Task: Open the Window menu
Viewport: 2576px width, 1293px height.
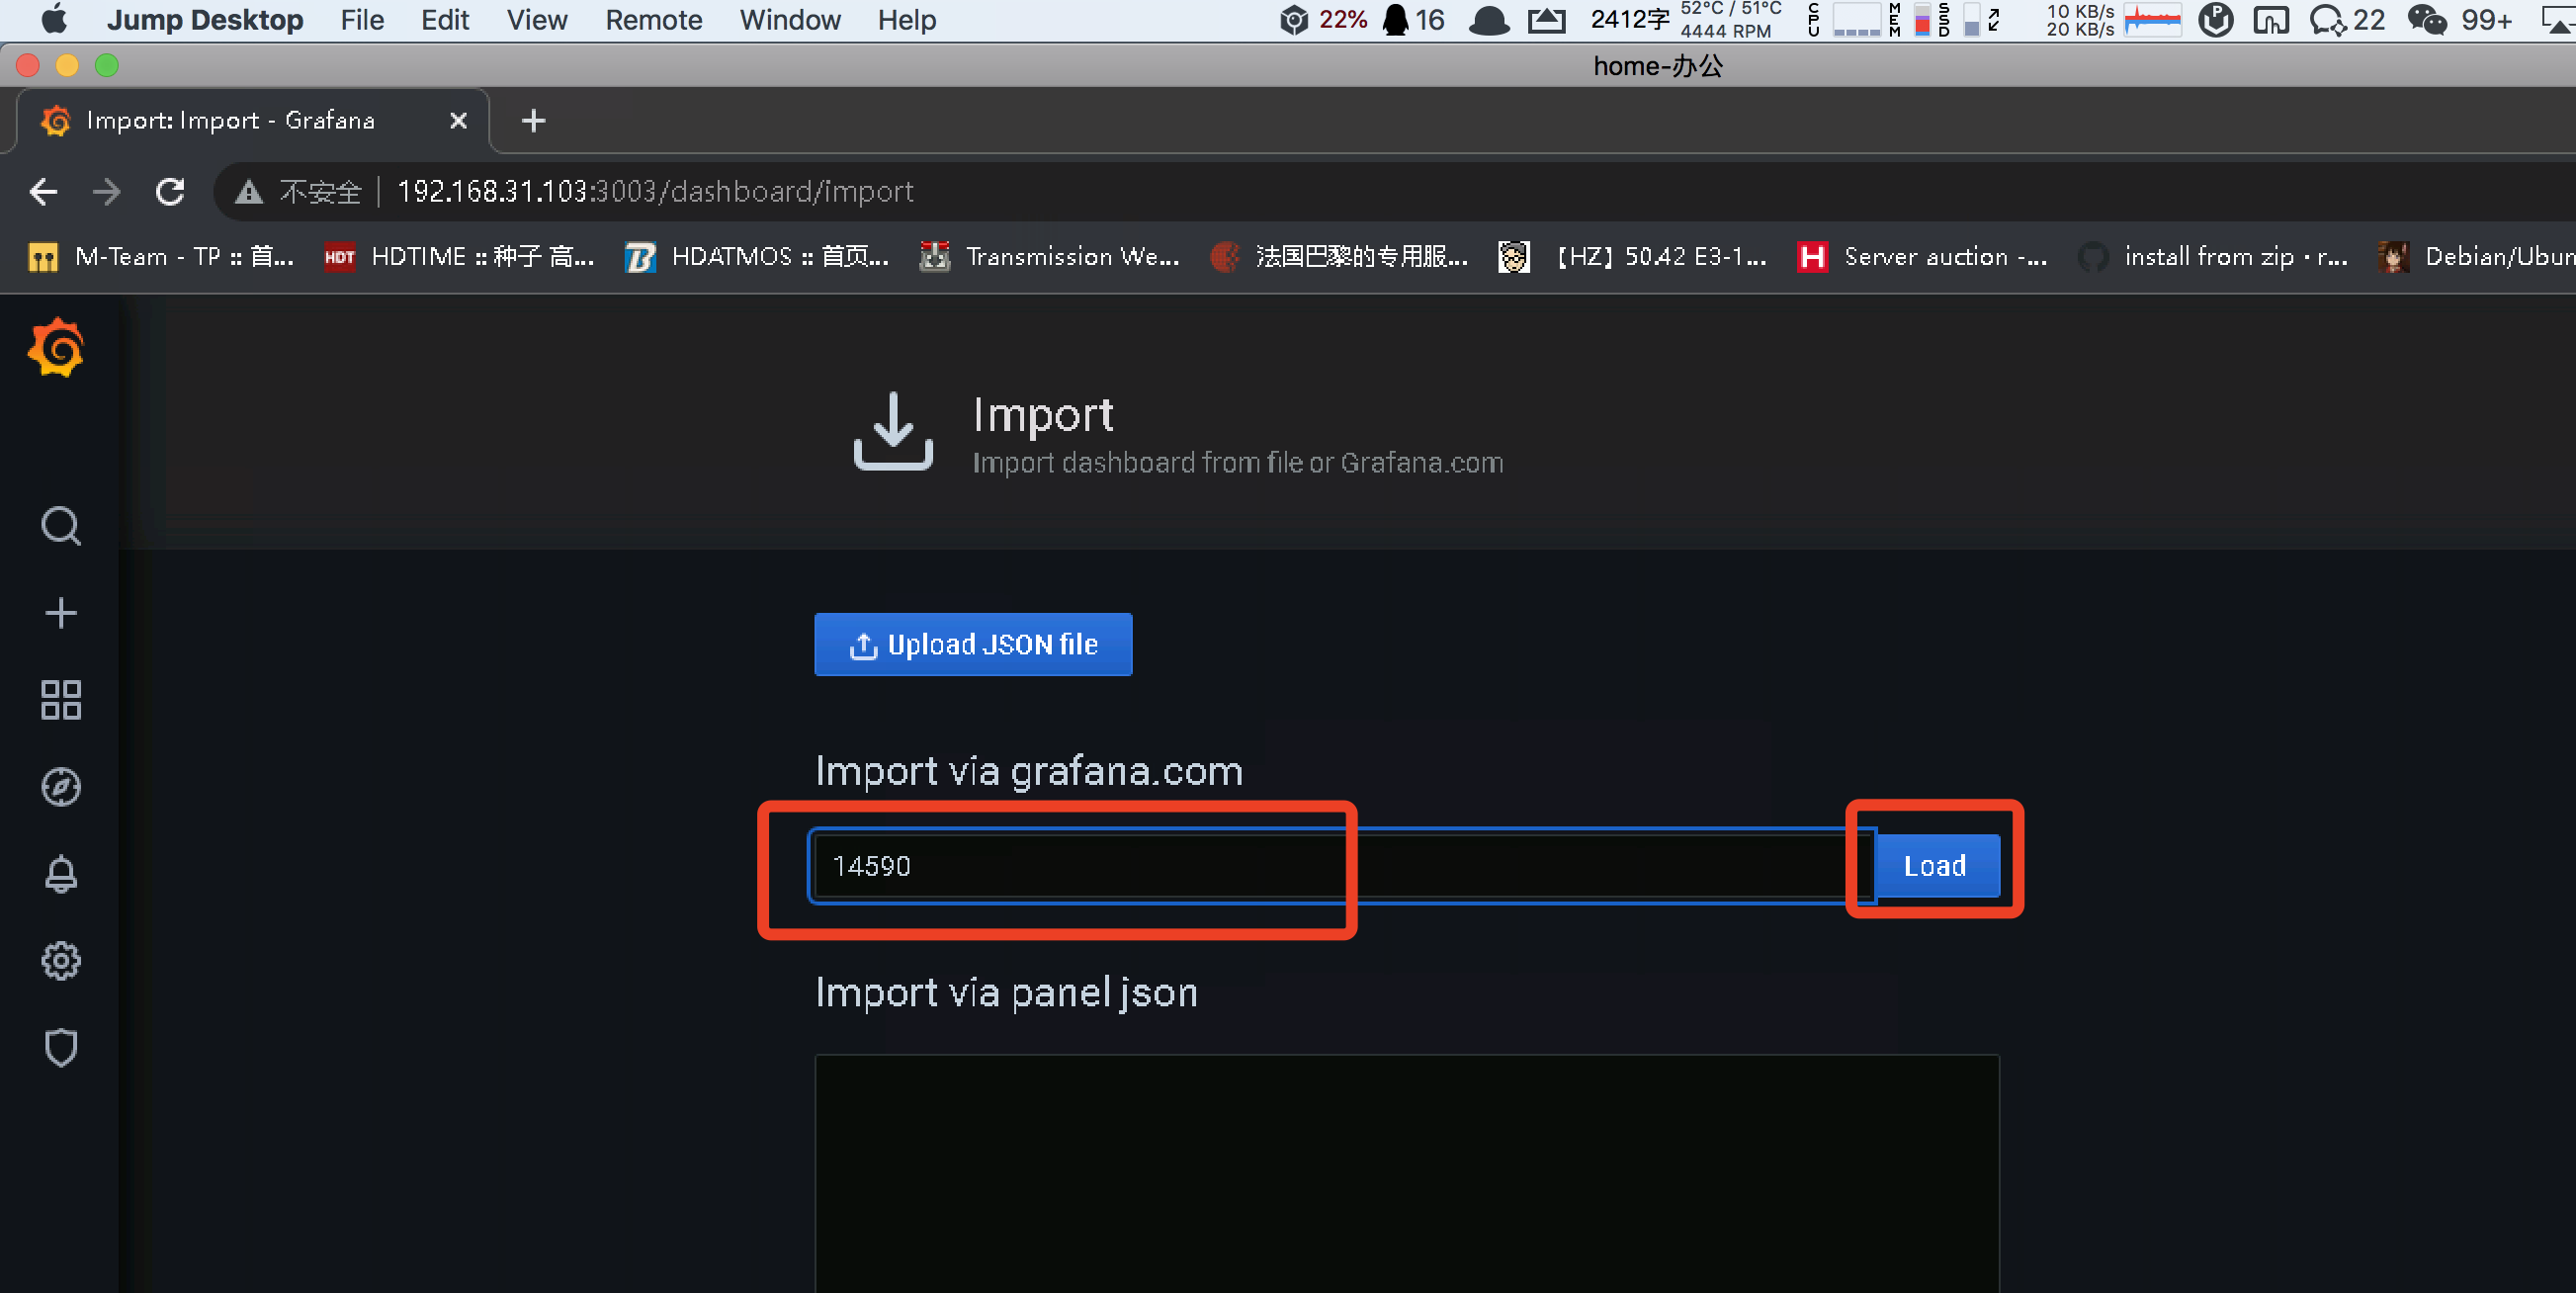Action: pyautogui.click(x=790, y=20)
